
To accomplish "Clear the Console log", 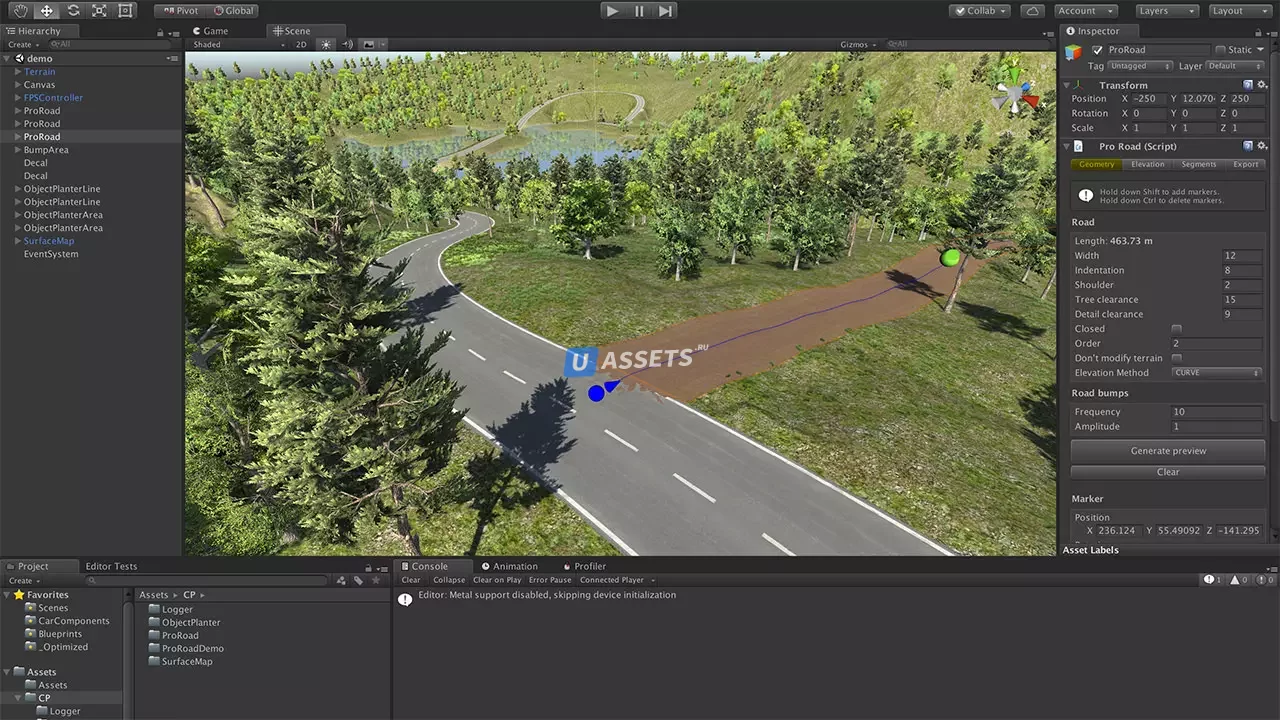I will (411, 580).
